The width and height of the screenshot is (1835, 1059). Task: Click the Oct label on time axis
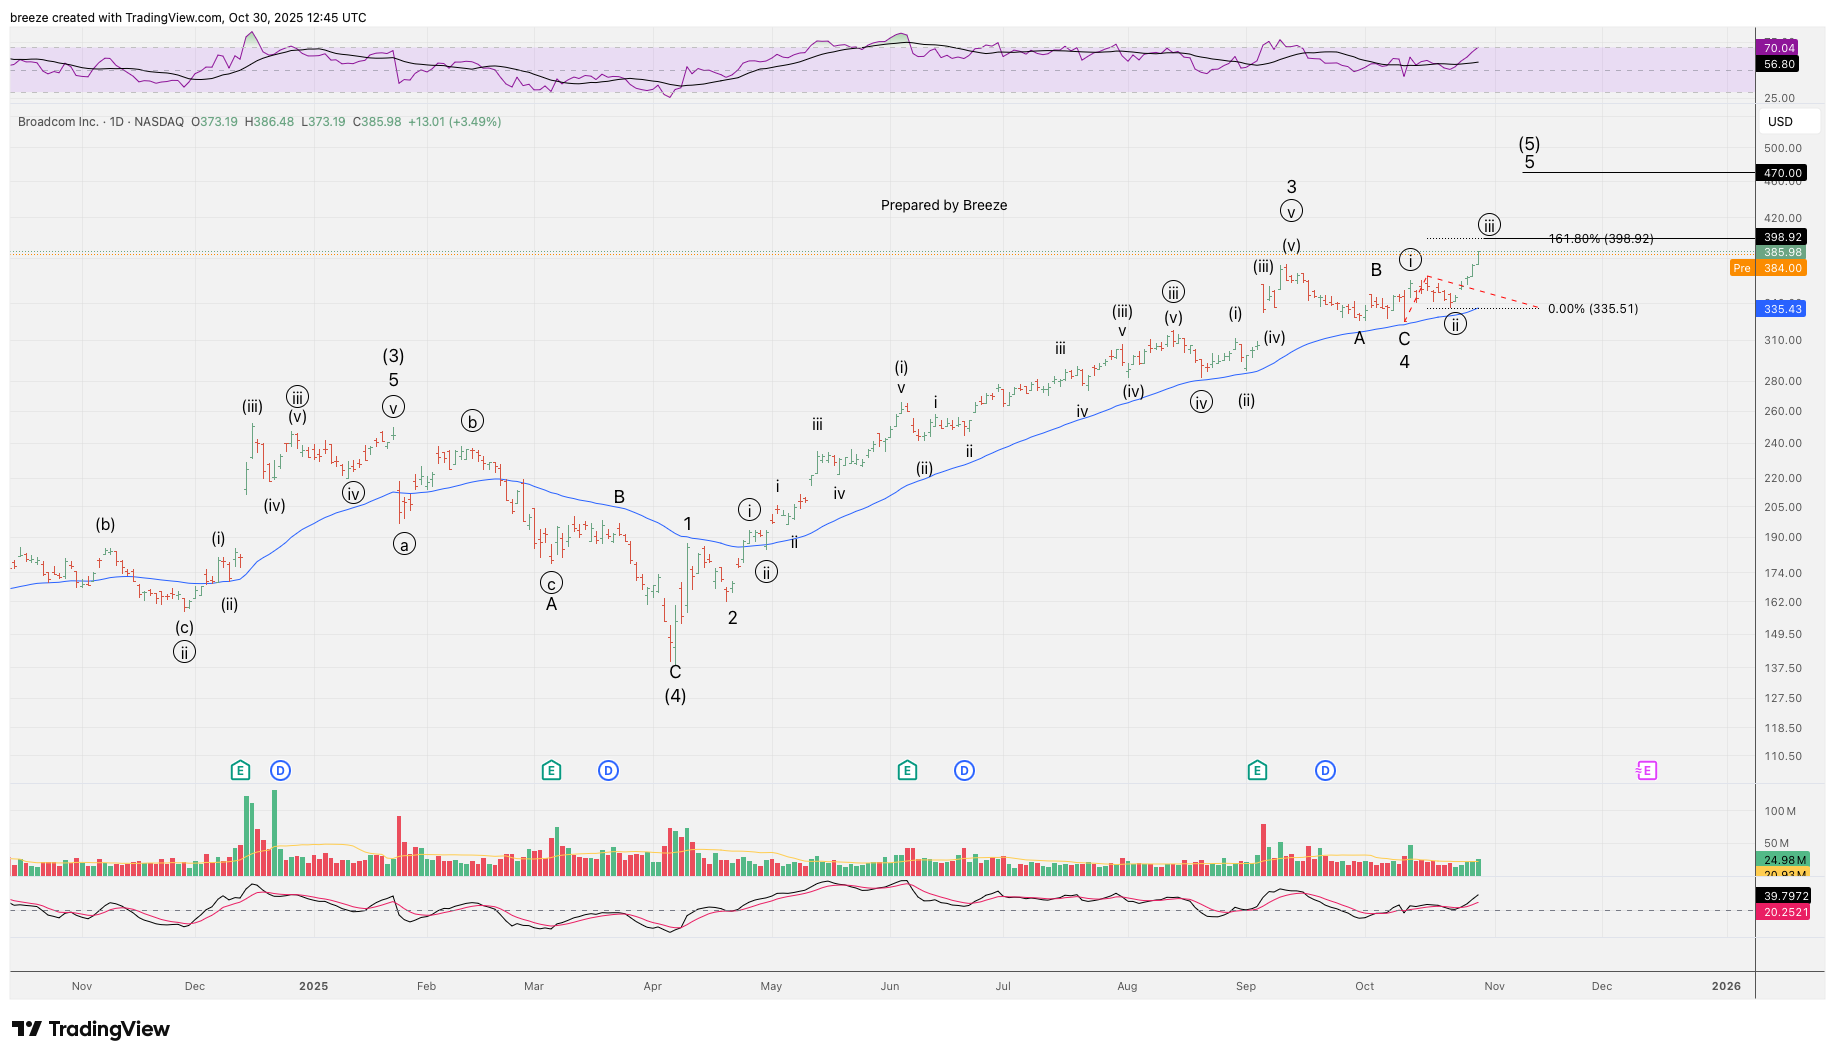pyautogui.click(x=1364, y=986)
